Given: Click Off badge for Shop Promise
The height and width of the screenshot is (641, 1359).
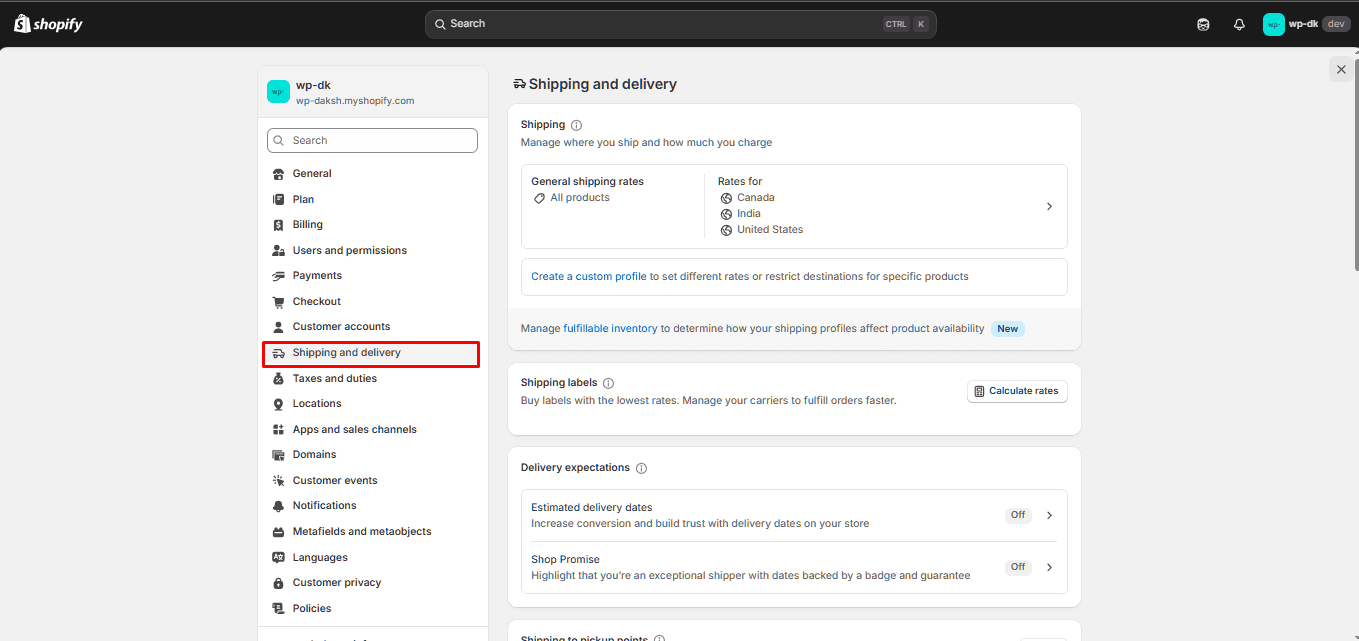Looking at the screenshot, I should (1017, 567).
